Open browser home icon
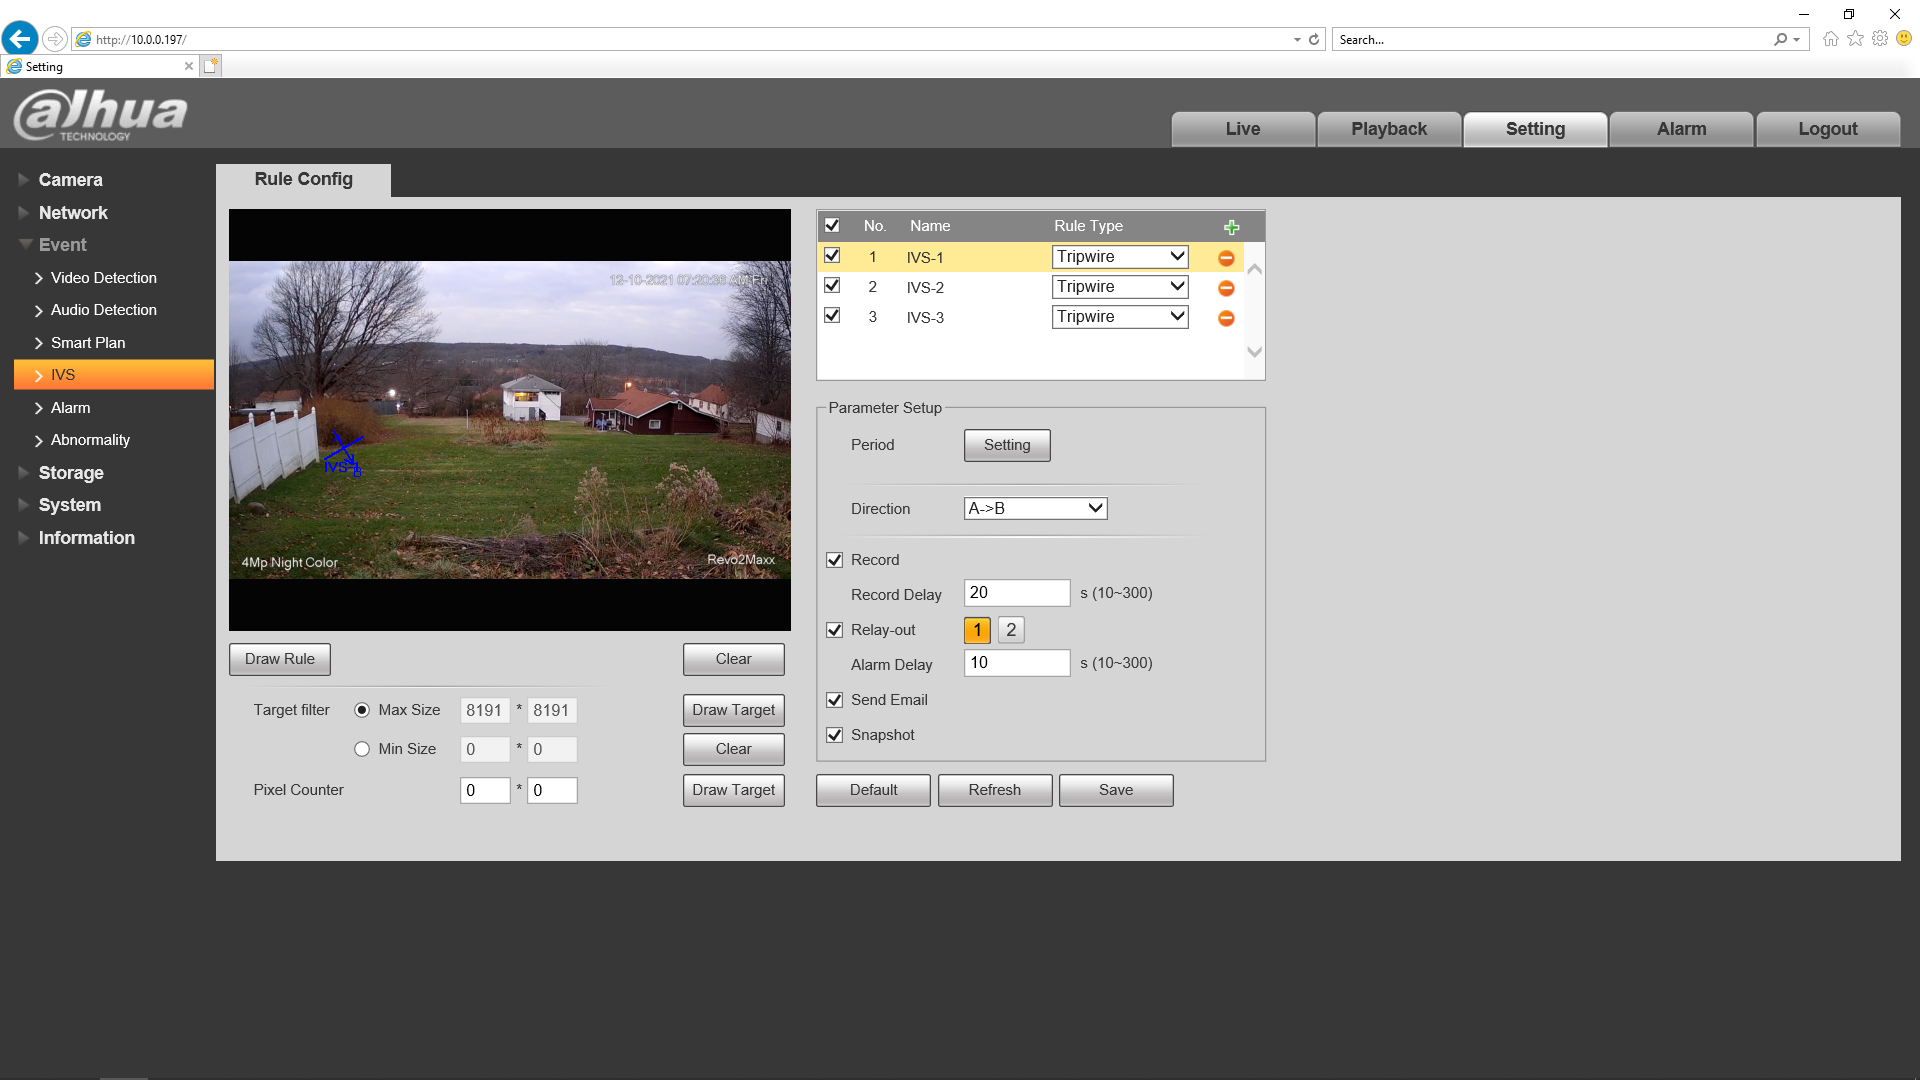 click(1831, 39)
